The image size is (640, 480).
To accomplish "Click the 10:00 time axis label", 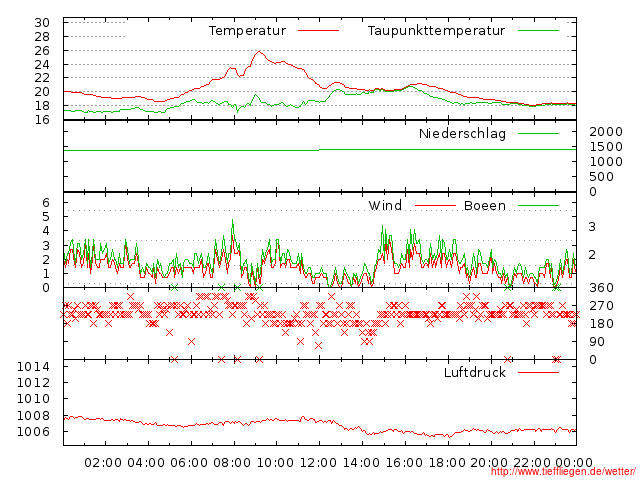I will (x=275, y=463).
